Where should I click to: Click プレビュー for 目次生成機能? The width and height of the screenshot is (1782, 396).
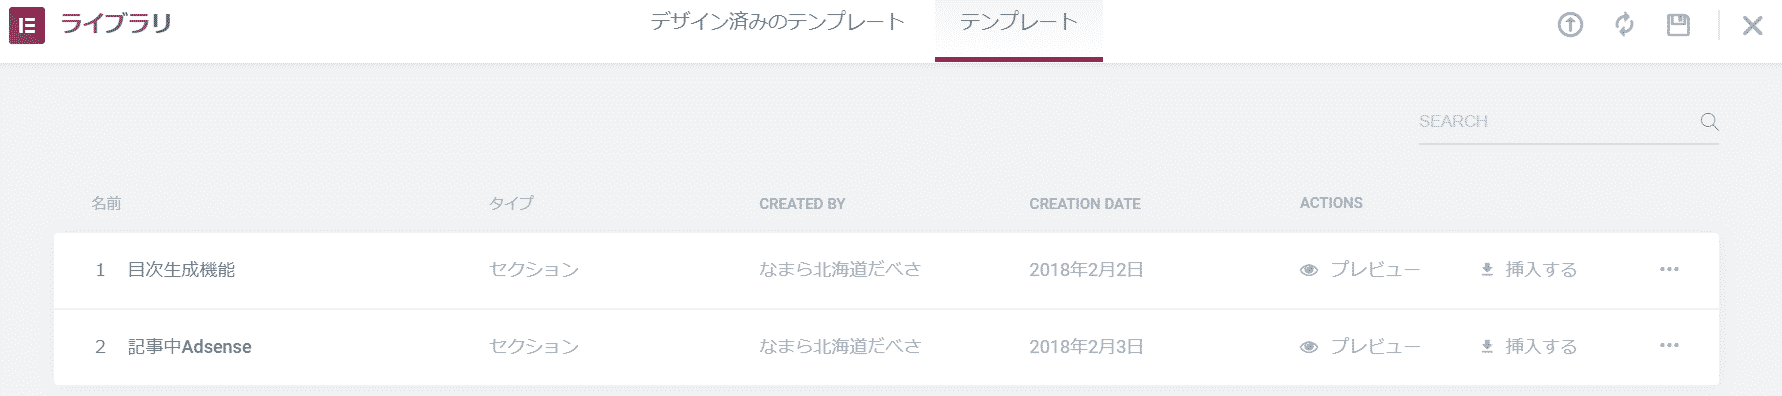(1375, 270)
